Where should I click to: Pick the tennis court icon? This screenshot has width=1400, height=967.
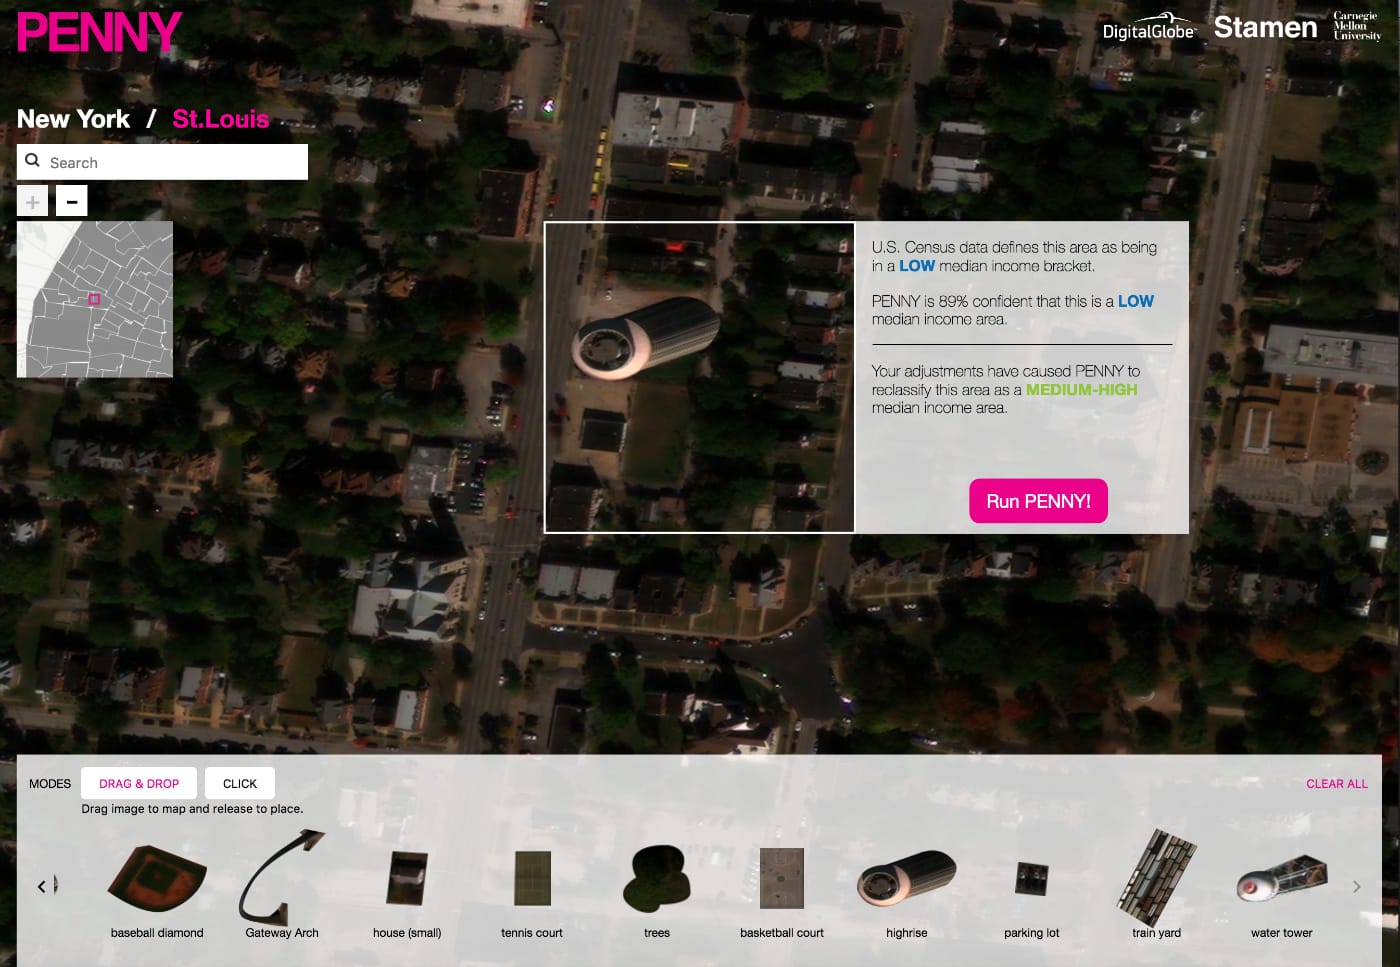point(531,878)
